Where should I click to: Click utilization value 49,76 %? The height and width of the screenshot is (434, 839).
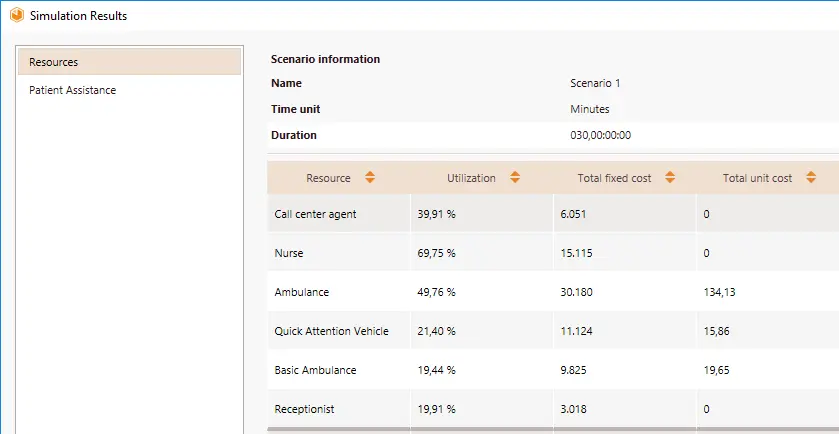(437, 292)
